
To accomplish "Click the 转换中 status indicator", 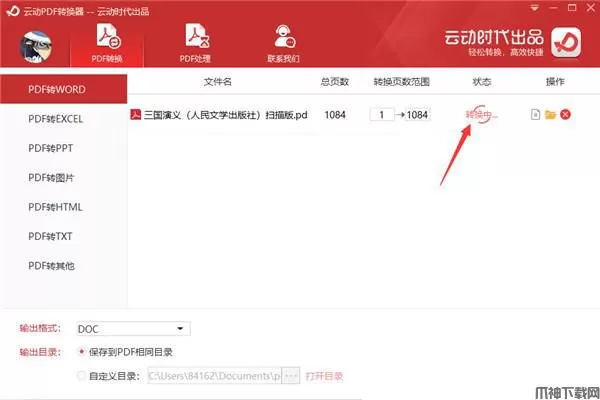I will [x=481, y=114].
